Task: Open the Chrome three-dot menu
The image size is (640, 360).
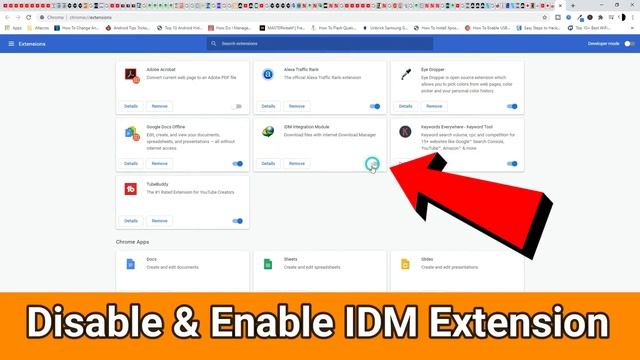Action: [x=633, y=18]
